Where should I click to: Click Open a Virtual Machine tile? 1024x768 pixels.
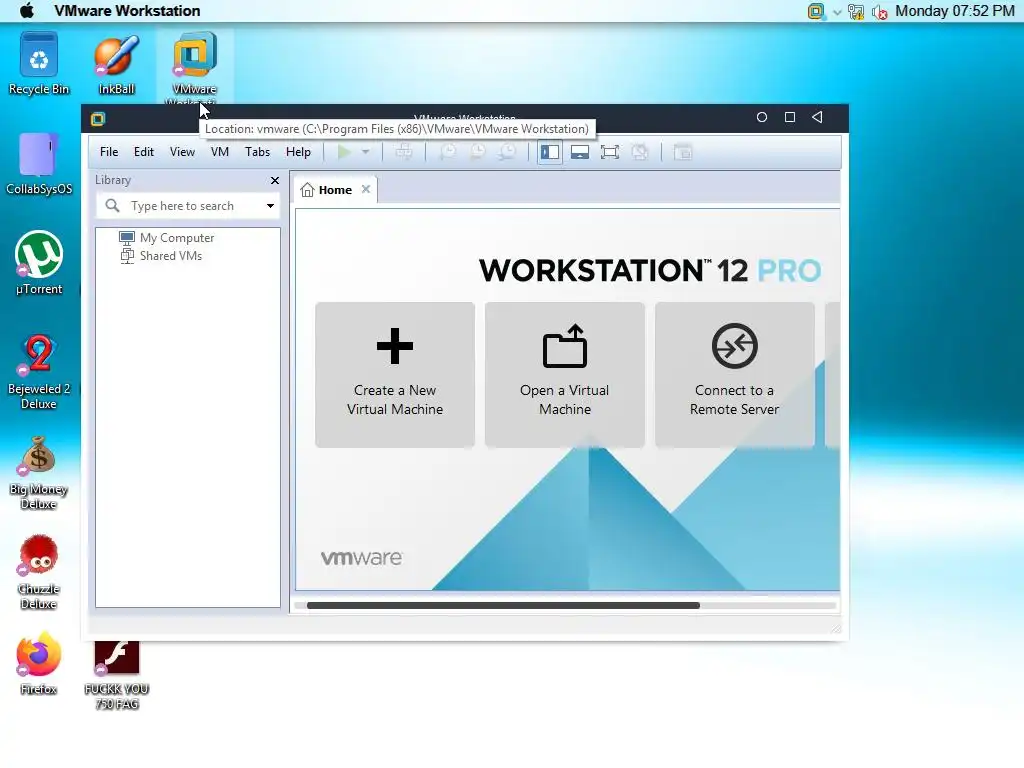coord(565,375)
